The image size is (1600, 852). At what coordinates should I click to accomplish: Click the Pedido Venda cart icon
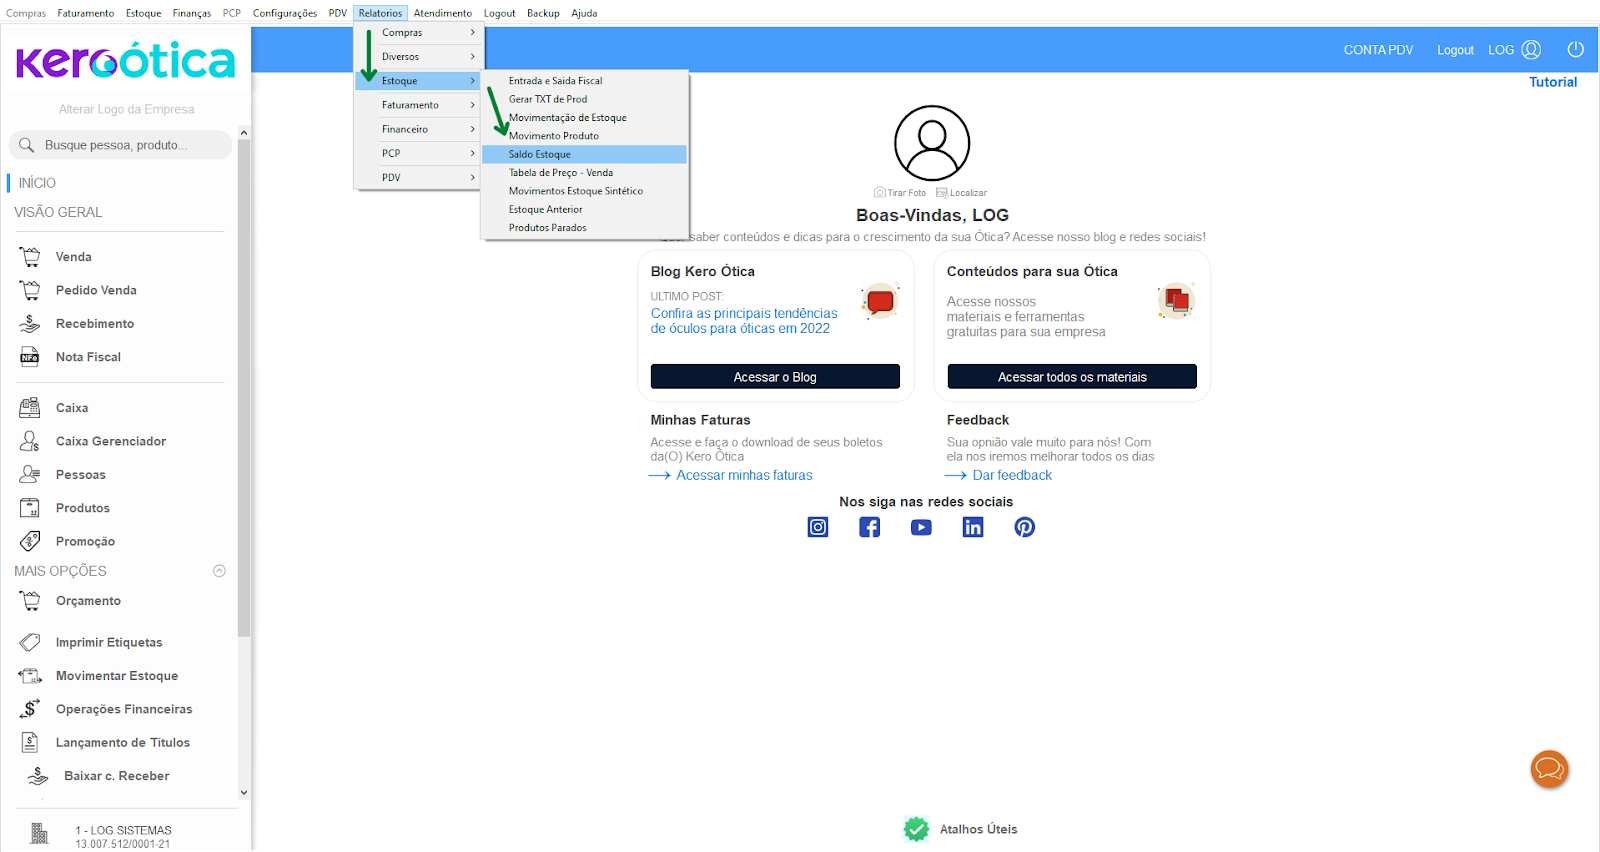[30, 290]
